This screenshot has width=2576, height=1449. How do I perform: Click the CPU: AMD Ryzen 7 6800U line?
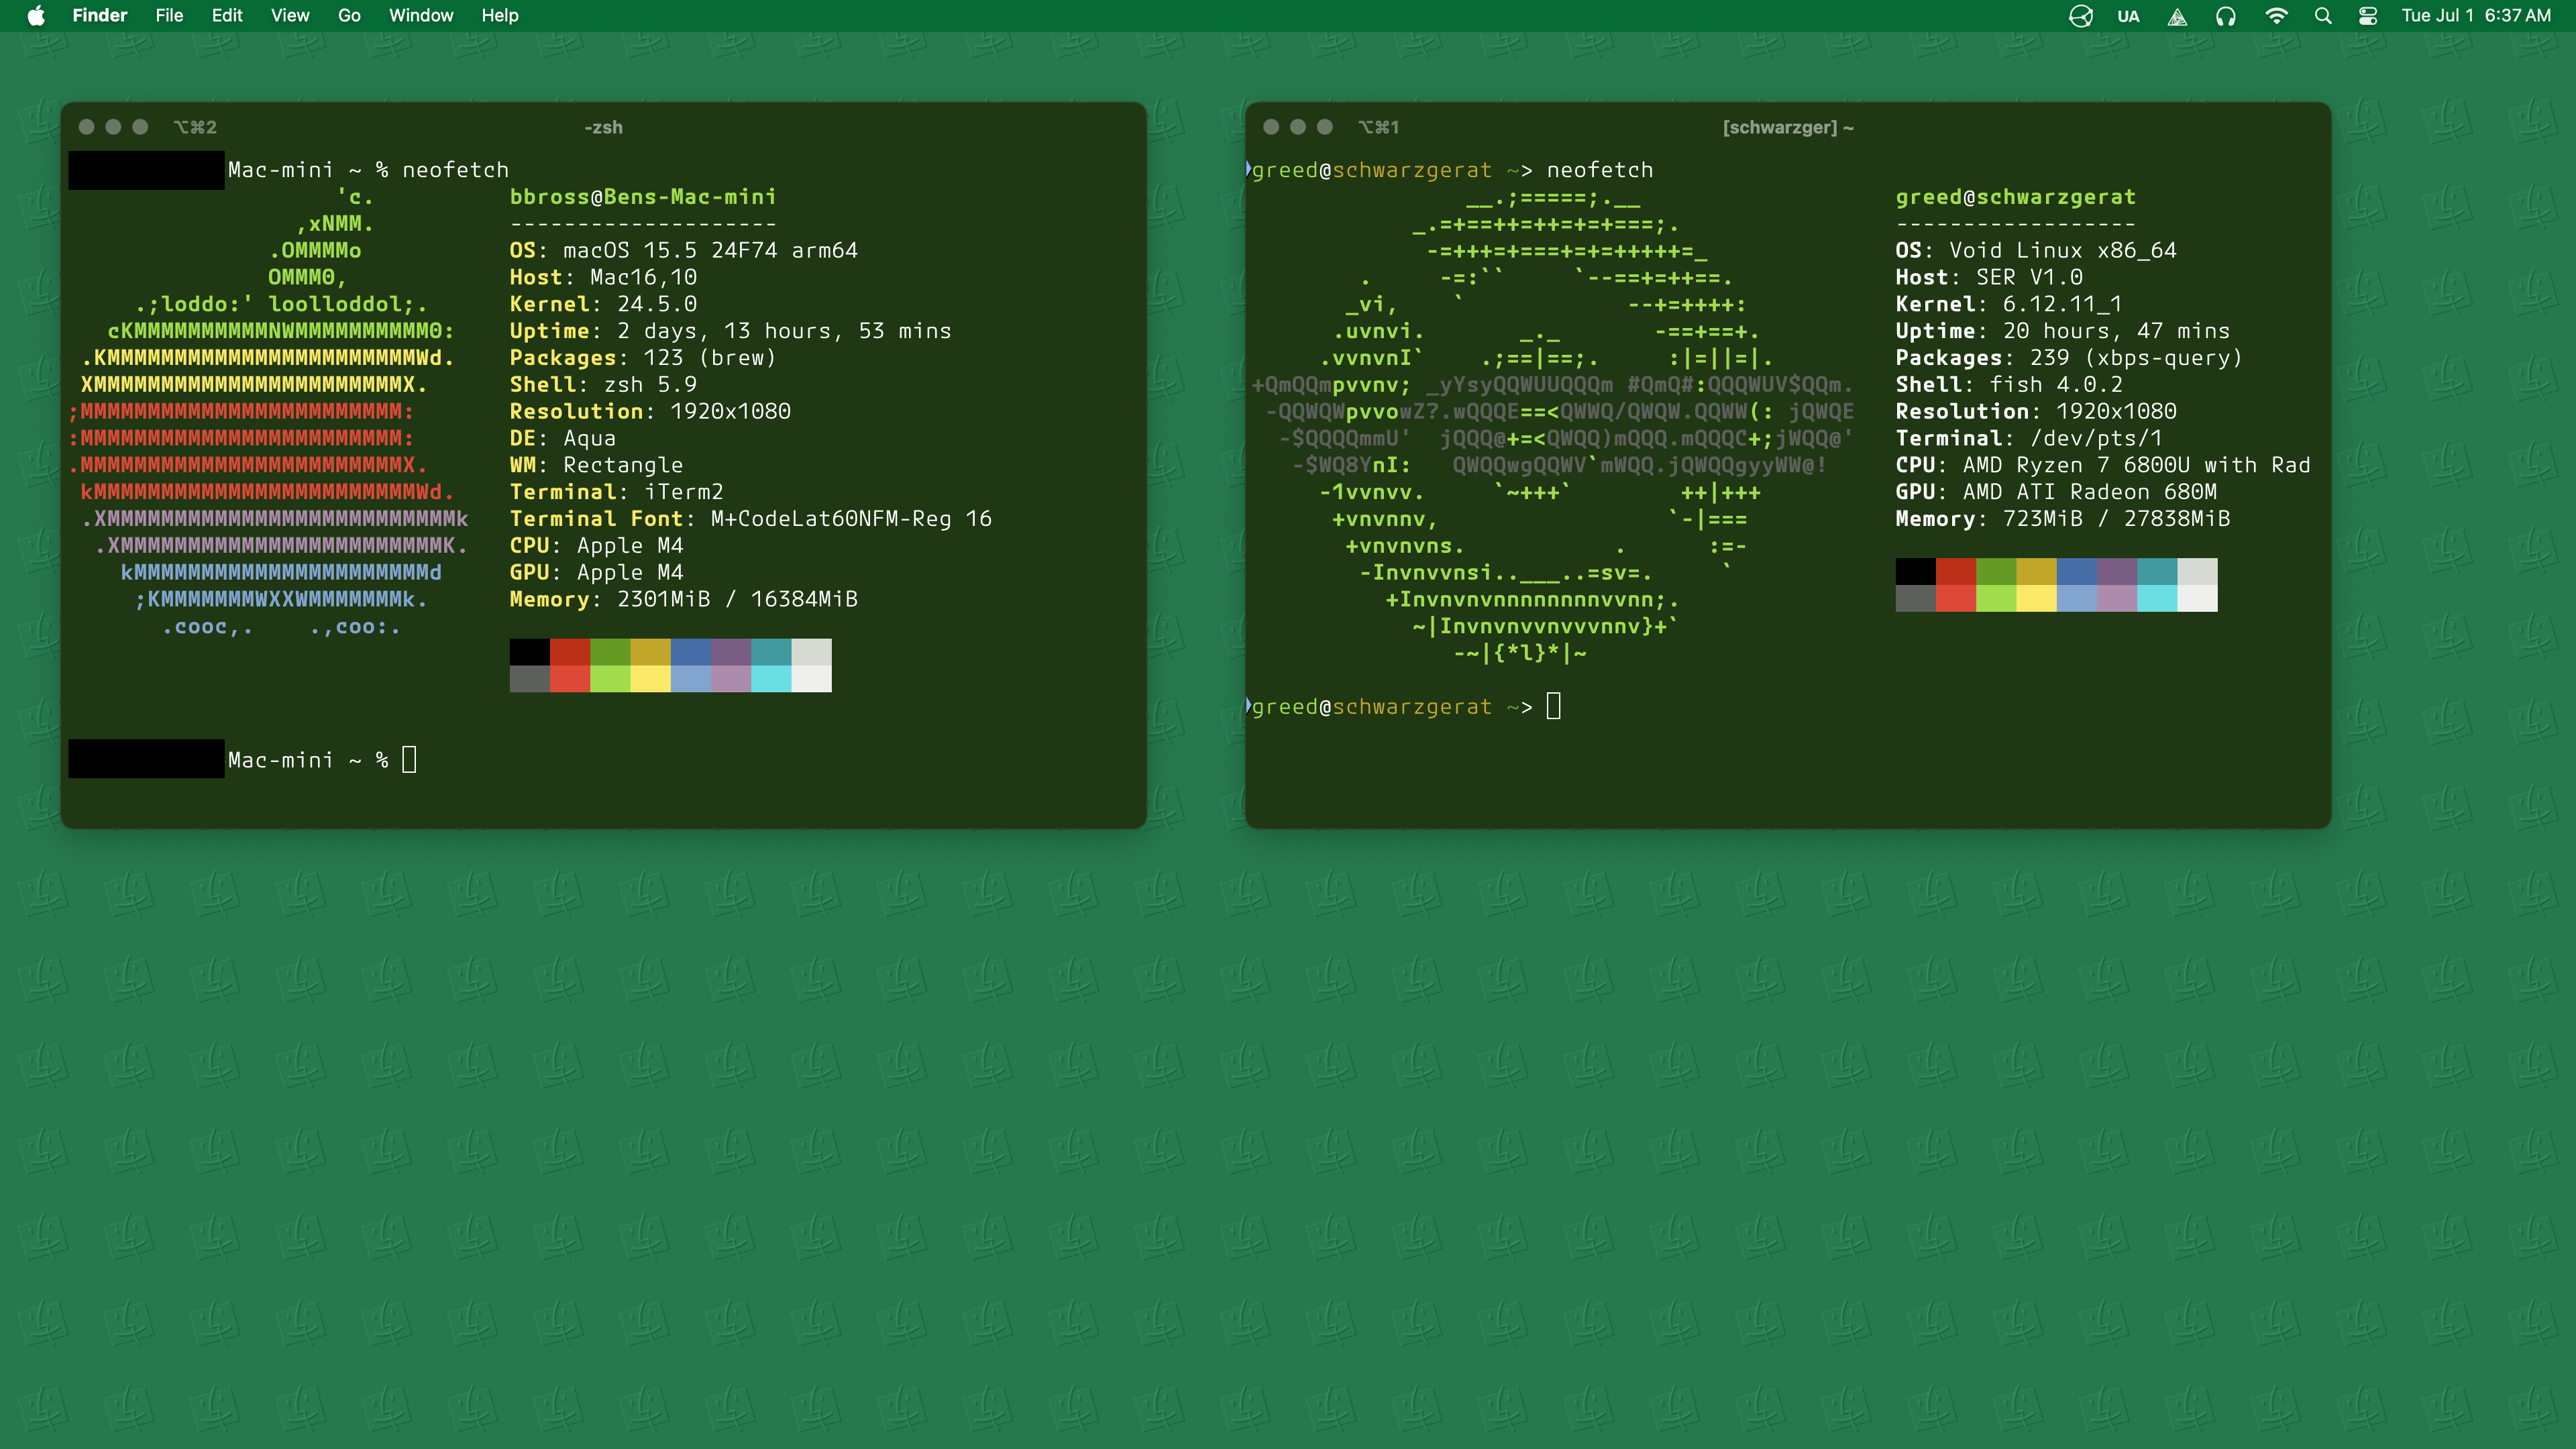pyautogui.click(x=2103, y=465)
